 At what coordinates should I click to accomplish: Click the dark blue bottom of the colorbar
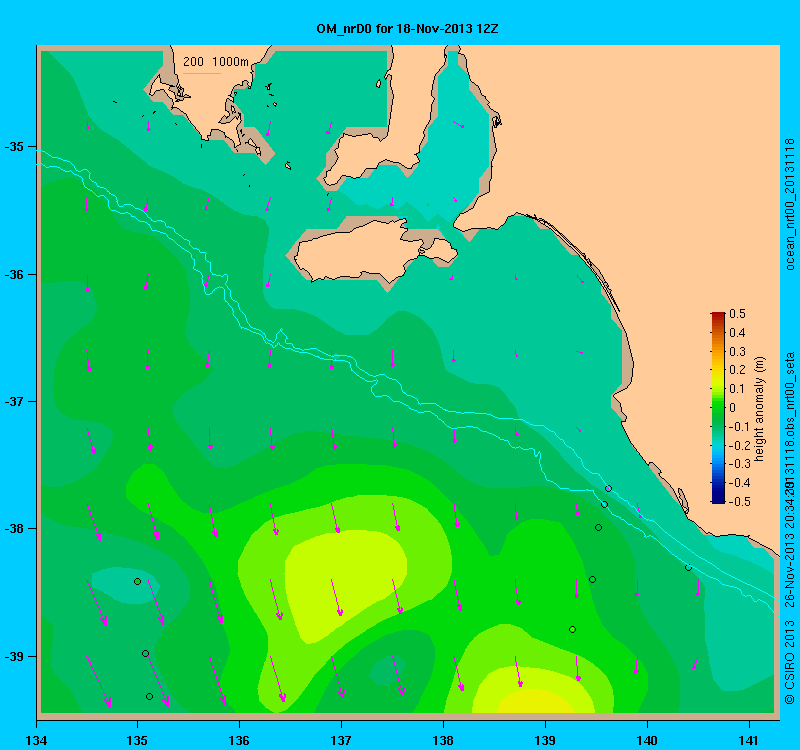pos(718,499)
